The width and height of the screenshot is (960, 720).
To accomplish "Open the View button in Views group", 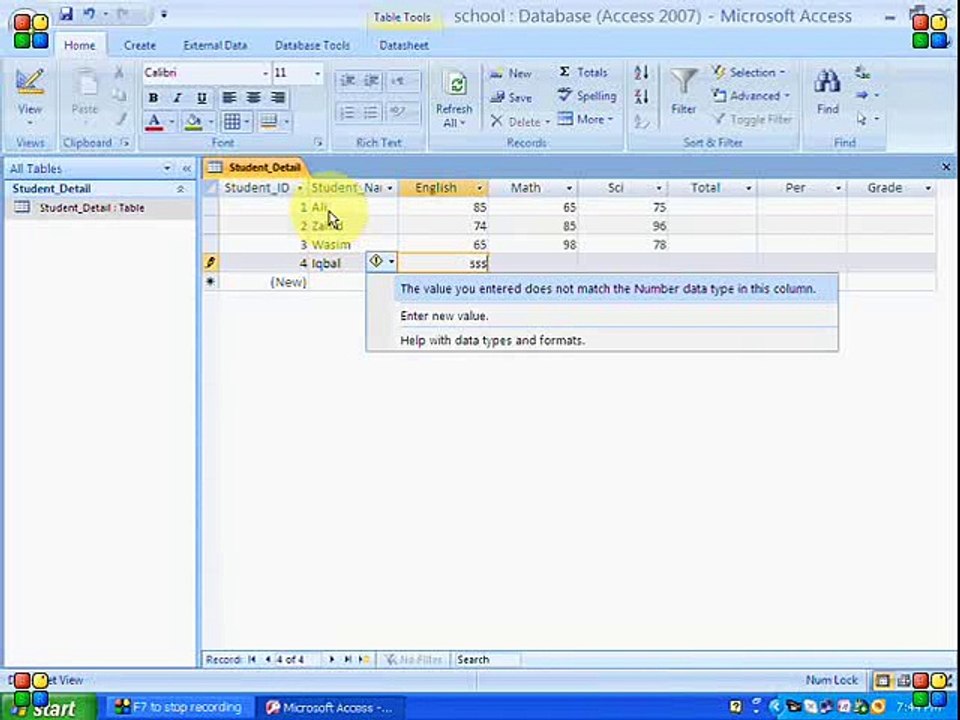I will pos(29,98).
